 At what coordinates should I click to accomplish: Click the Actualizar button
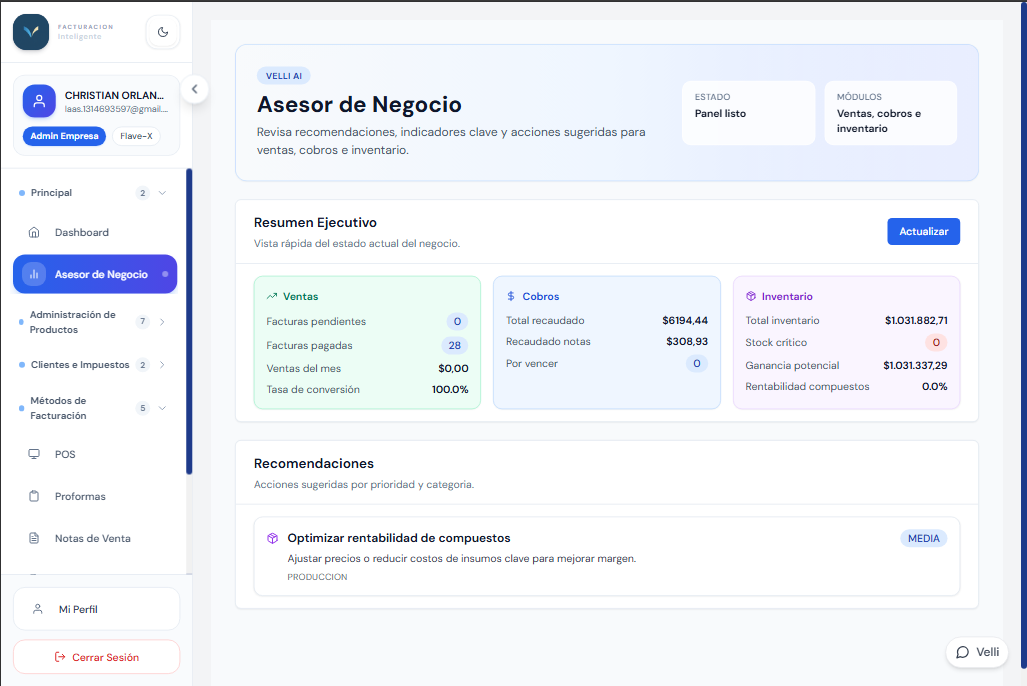coord(924,231)
